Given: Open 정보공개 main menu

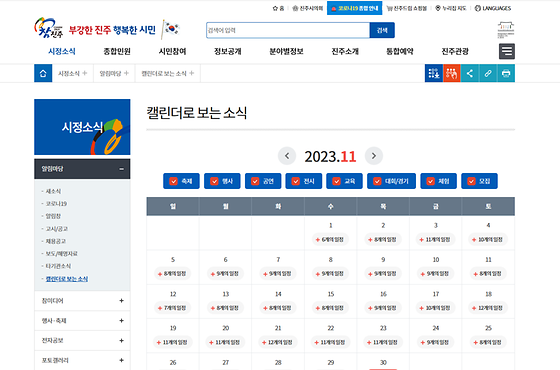Looking at the screenshot, I should (228, 51).
